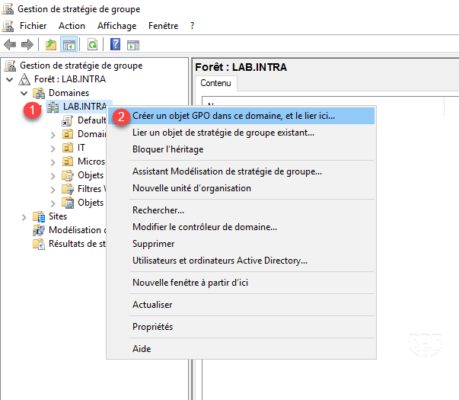459x400 pixels.
Task: Click the Default policy scroll icon
Action: tap(67, 121)
